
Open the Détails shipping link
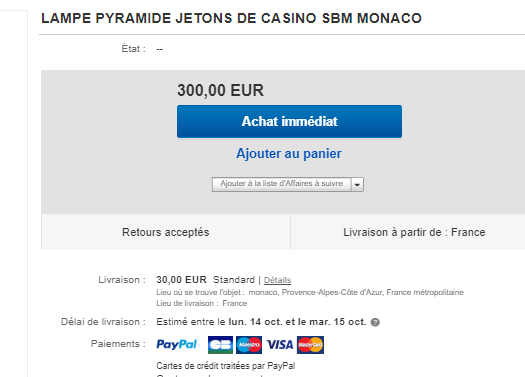pyautogui.click(x=278, y=280)
